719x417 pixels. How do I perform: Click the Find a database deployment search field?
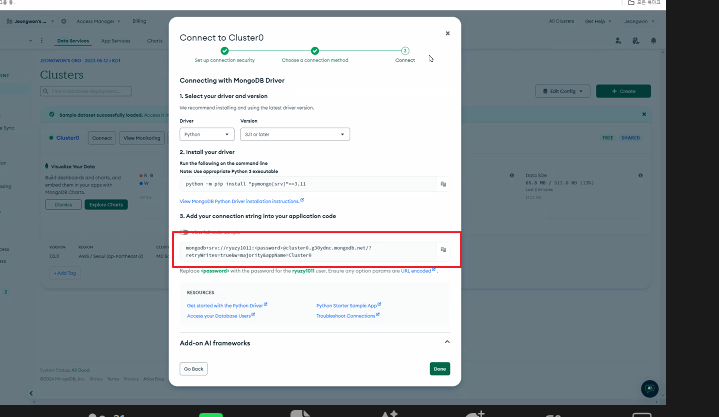point(86,91)
